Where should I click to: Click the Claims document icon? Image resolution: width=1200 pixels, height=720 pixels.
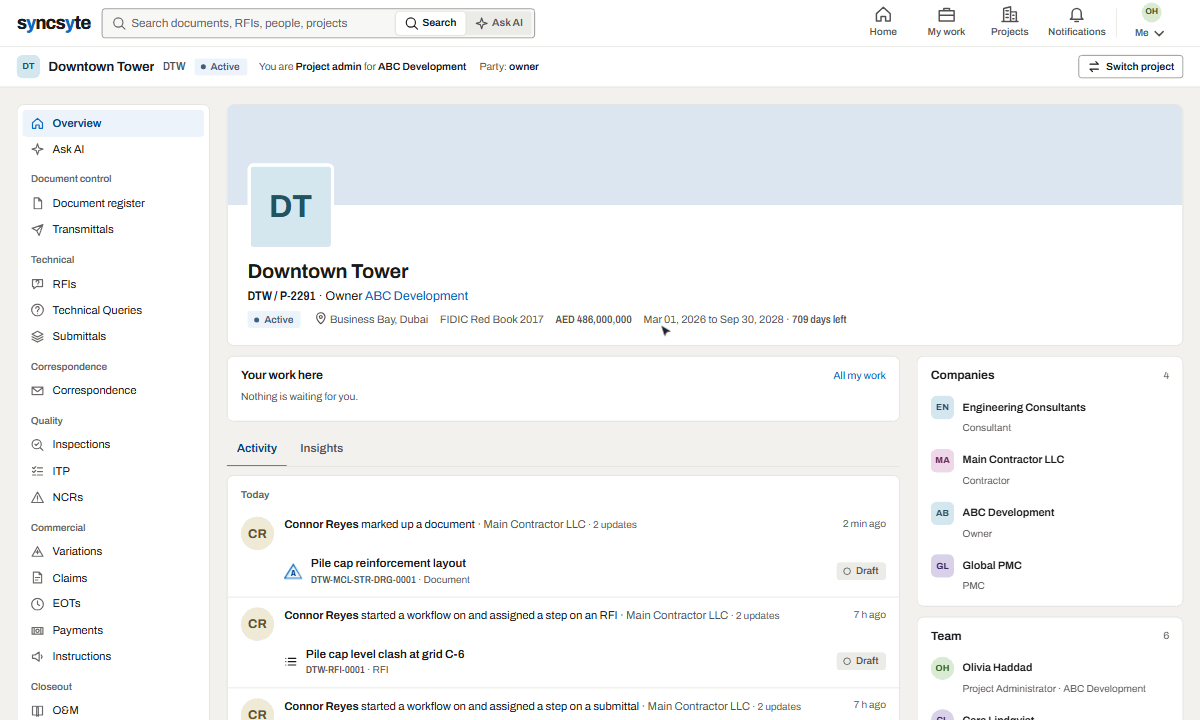click(38, 578)
